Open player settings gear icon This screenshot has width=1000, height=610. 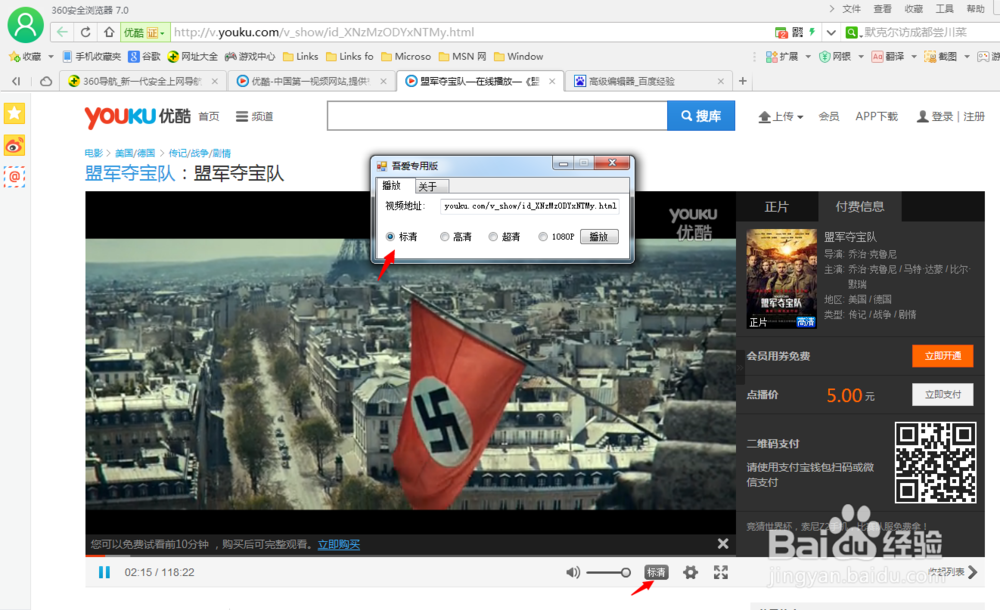click(690, 572)
